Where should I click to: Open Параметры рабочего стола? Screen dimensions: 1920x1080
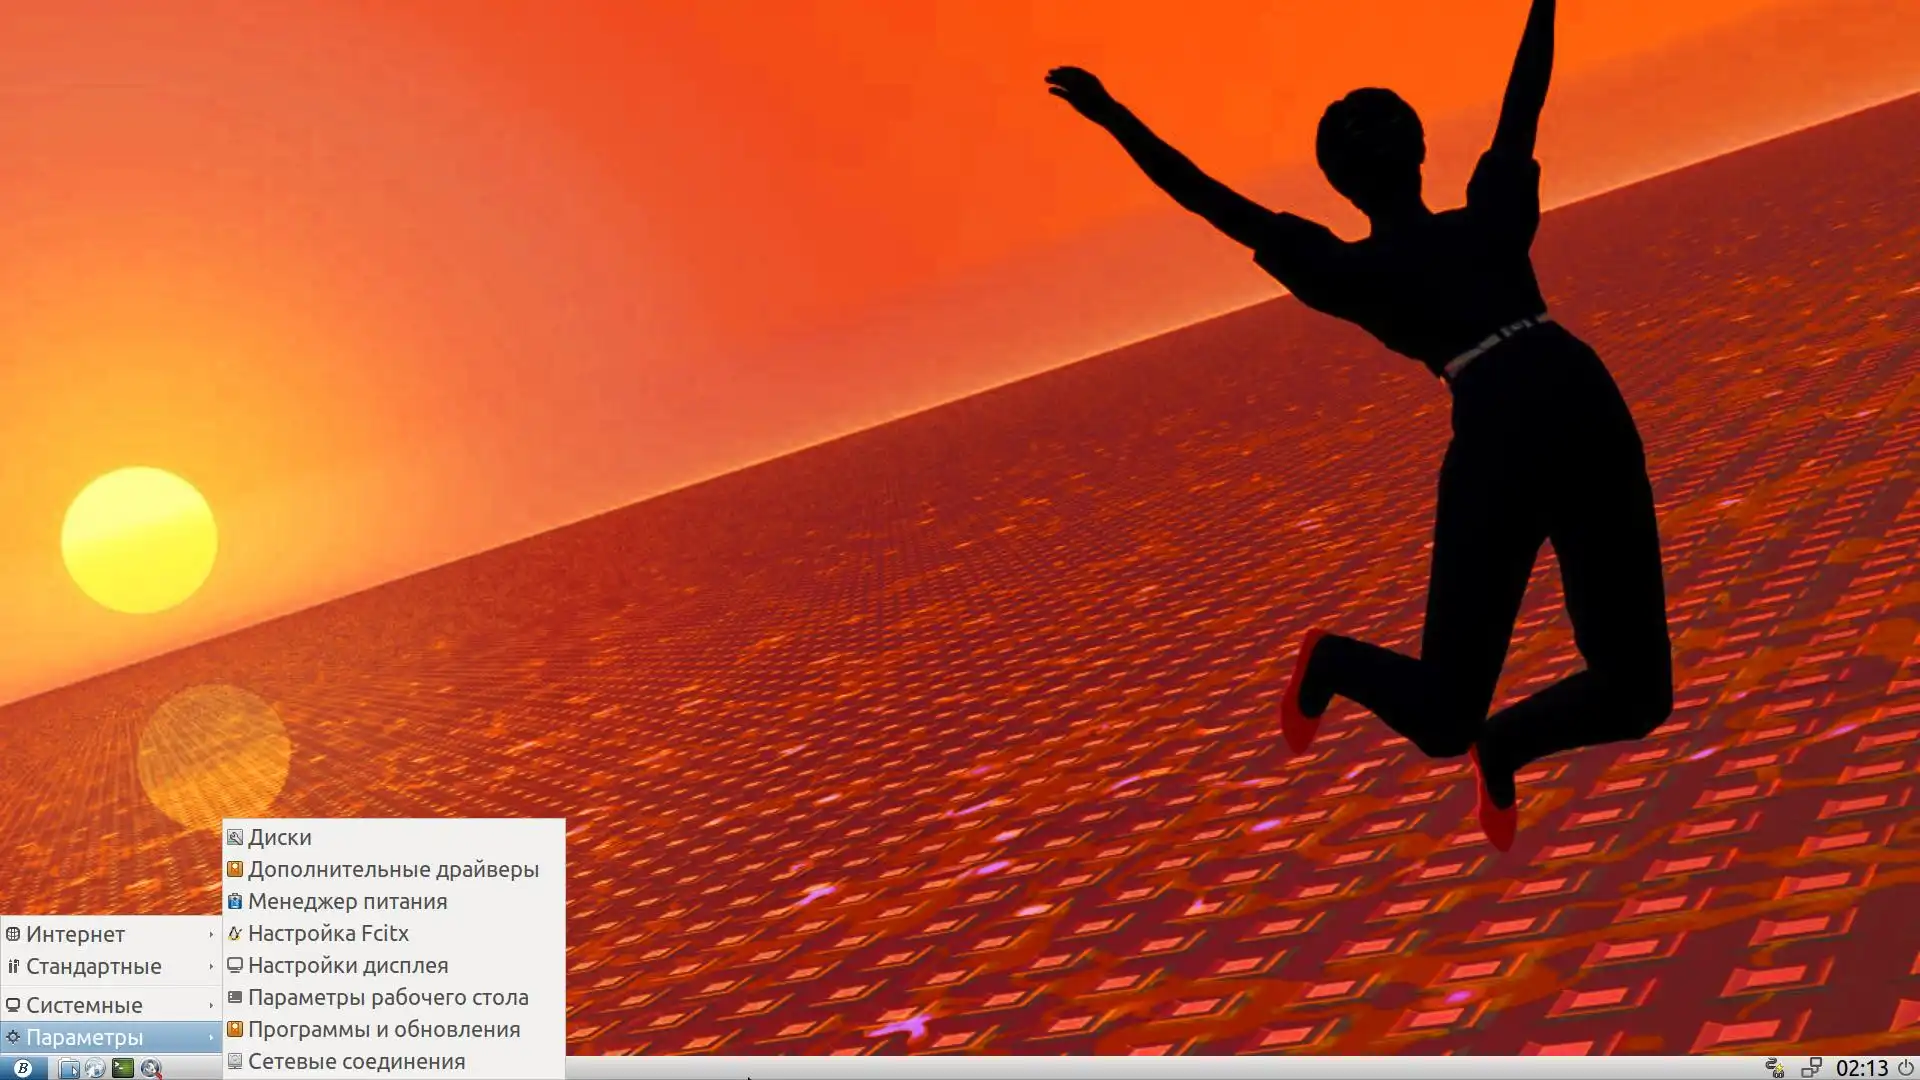click(x=388, y=997)
